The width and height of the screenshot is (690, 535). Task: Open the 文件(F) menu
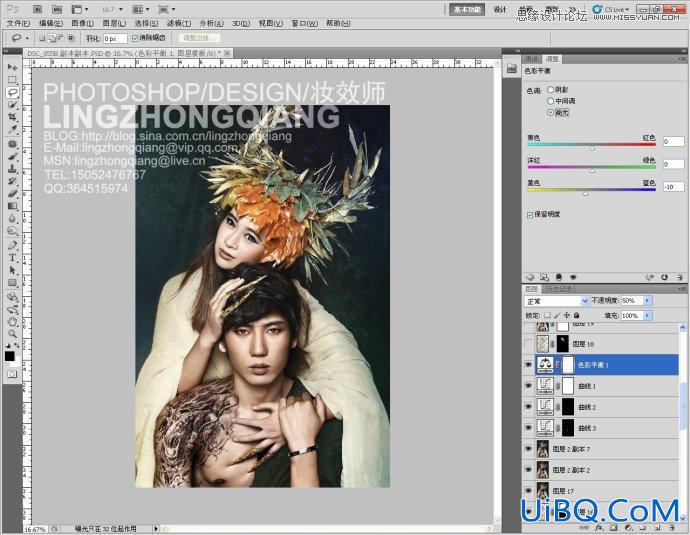point(18,23)
